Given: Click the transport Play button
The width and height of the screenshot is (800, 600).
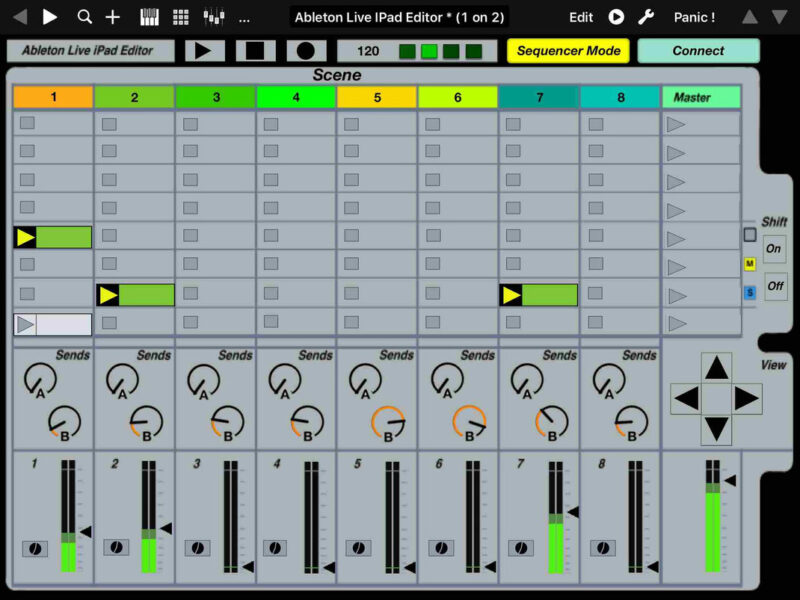Looking at the screenshot, I should [x=205, y=51].
